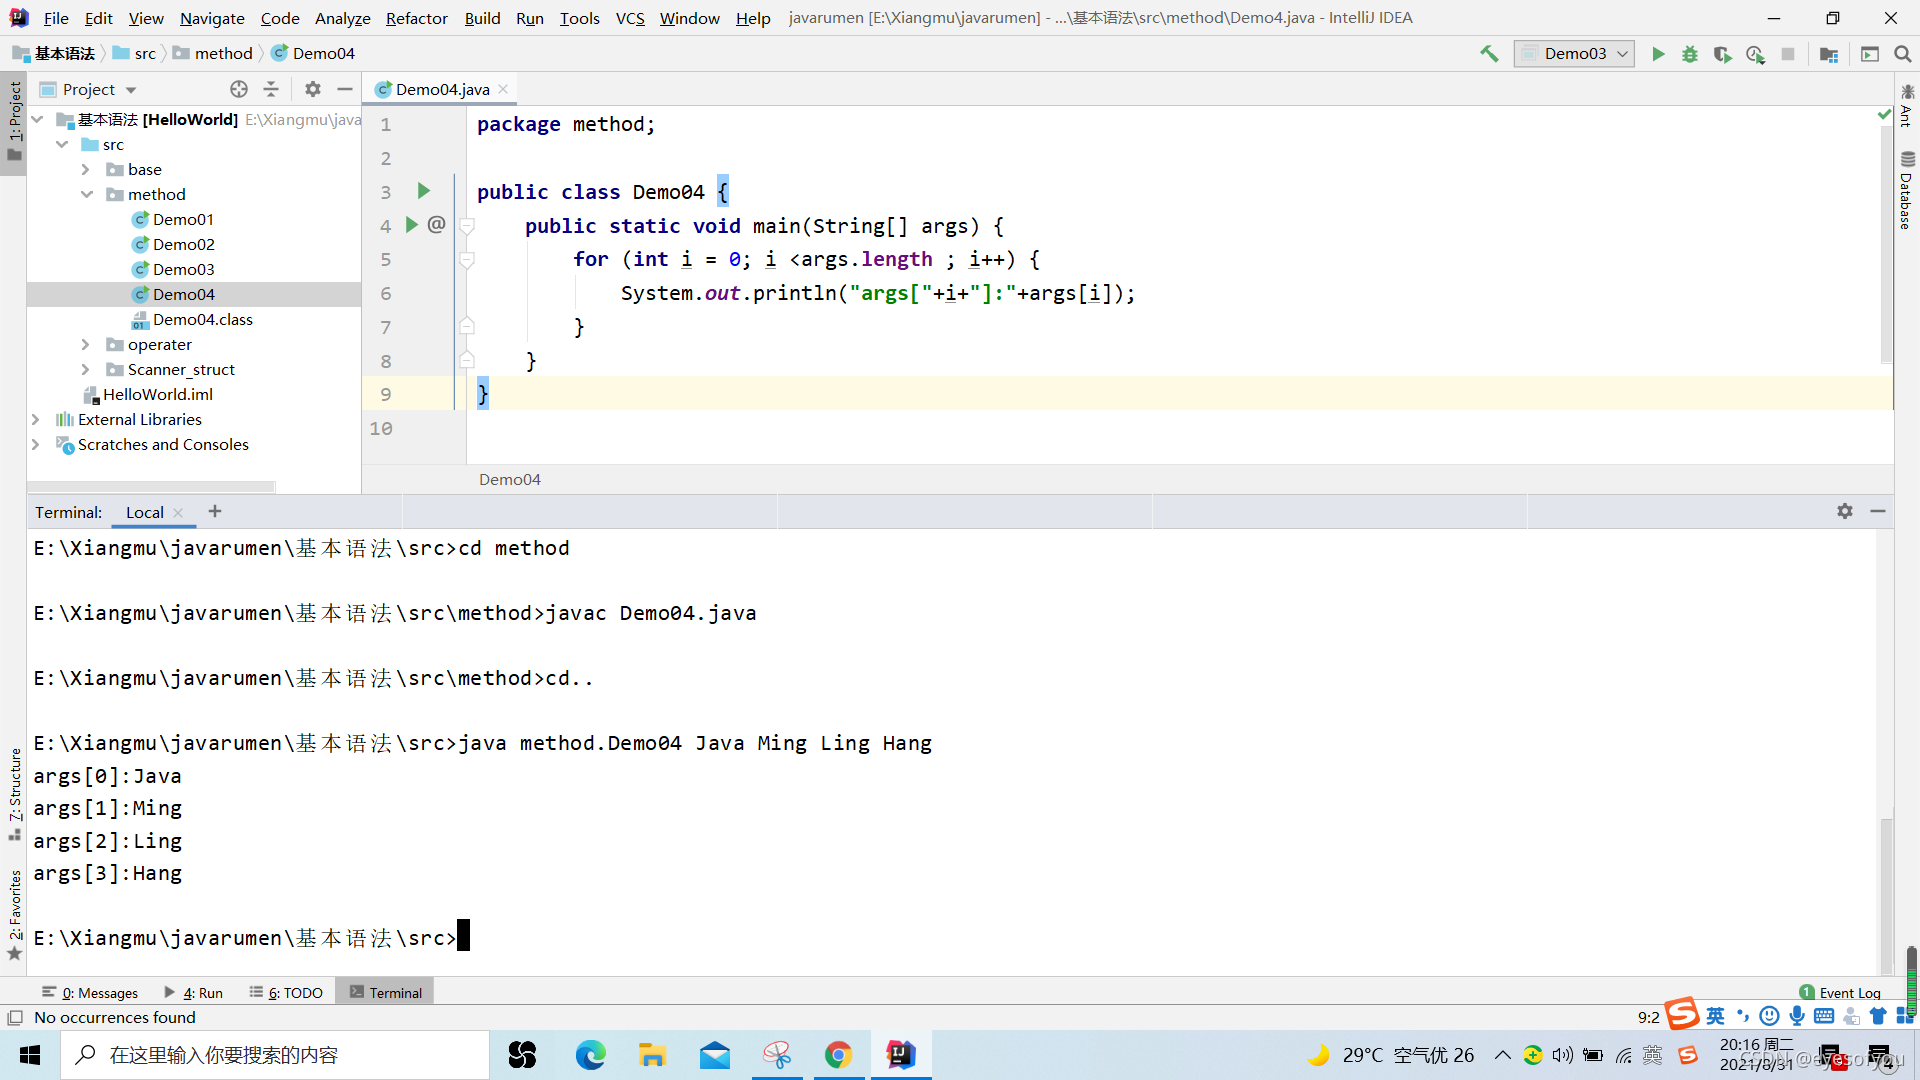Screen dimensions: 1920x1080
Task: Open the Build menu
Action: [x=482, y=18]
